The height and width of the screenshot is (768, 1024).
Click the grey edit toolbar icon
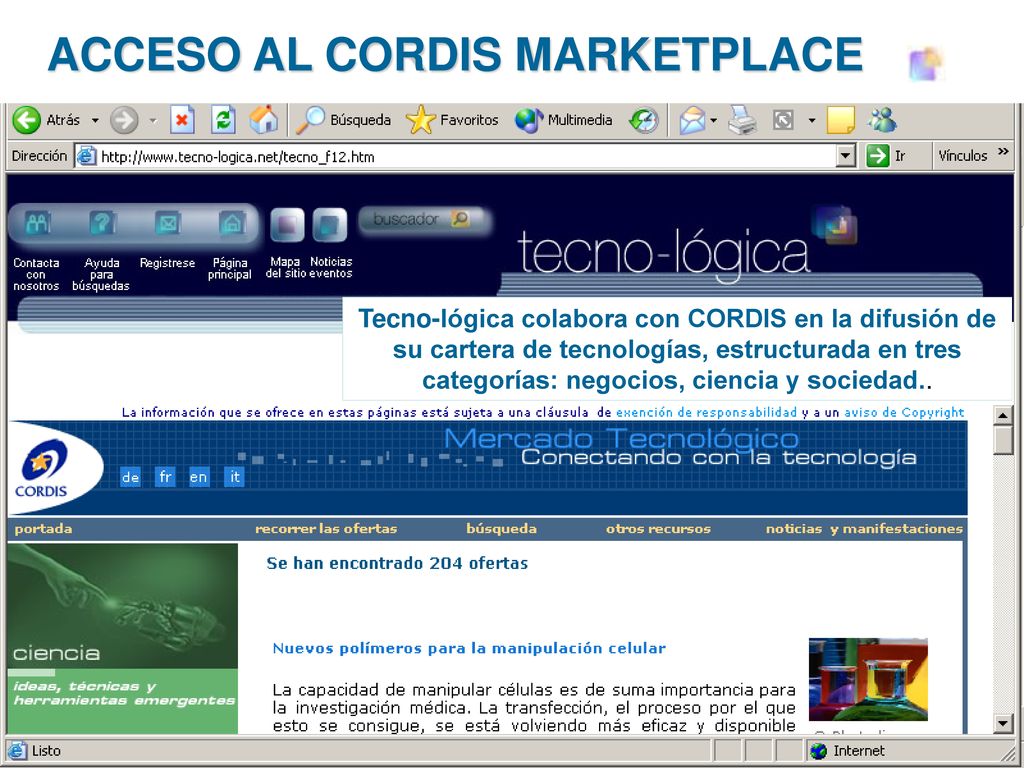(782, 120)
